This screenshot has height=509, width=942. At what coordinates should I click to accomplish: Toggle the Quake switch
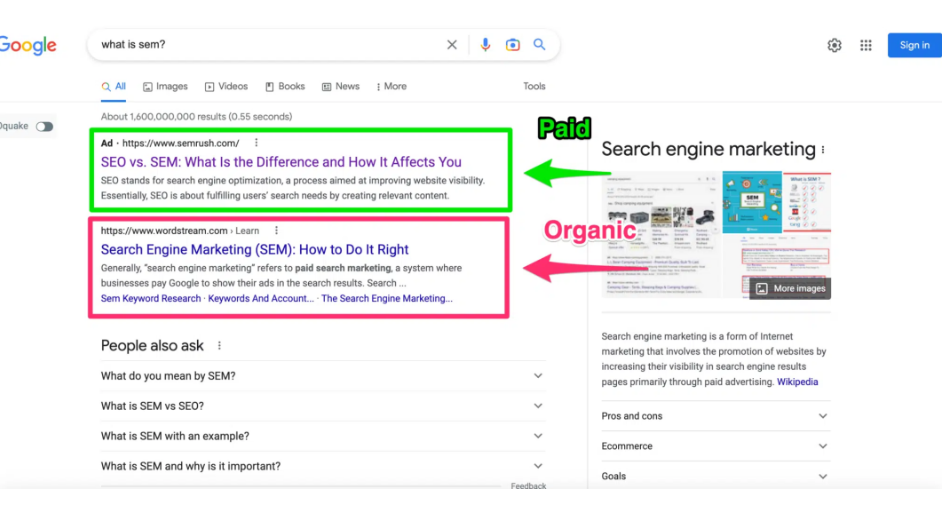pyautogui.click(x=44, y=127)
